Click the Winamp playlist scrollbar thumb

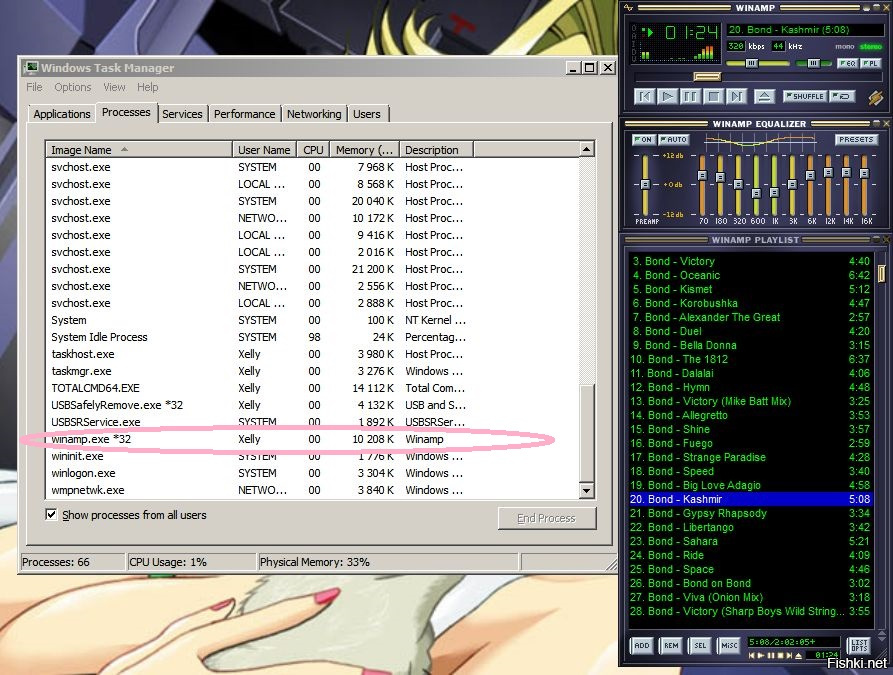click(882, 273)
